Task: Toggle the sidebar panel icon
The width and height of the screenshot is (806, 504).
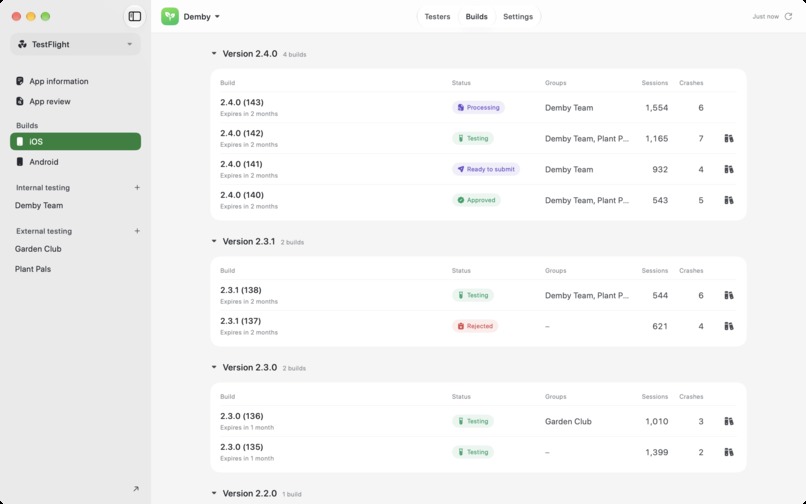Action: pos(135,16)
